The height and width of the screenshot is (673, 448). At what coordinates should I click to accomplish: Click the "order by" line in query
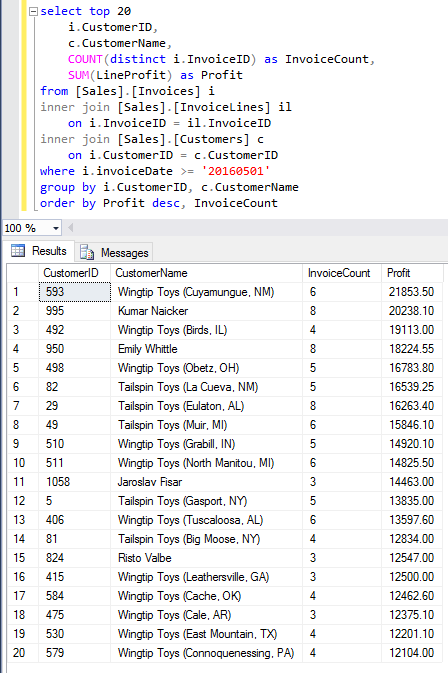[159, 203]
